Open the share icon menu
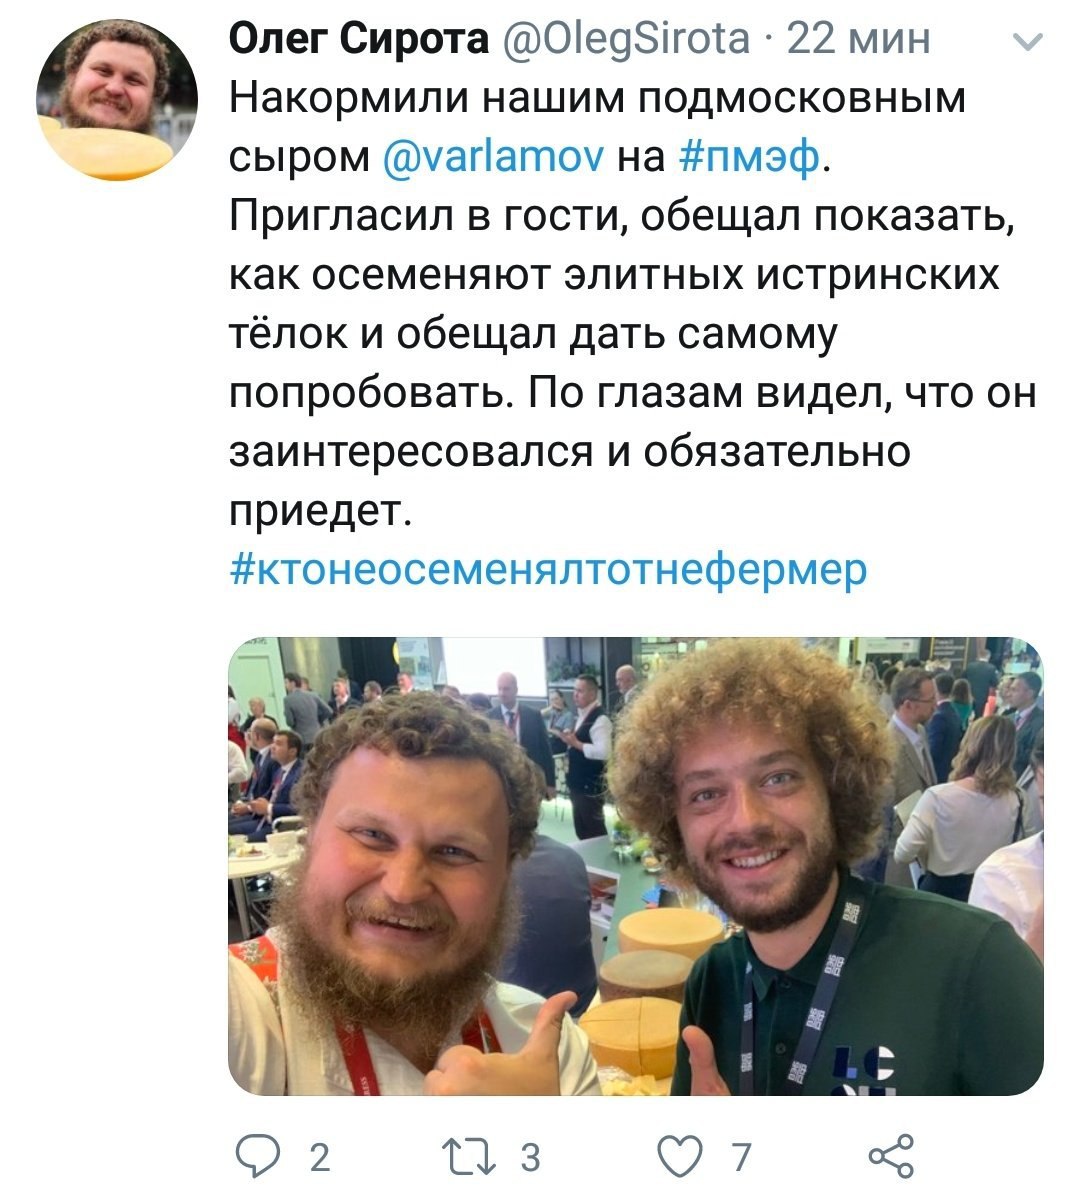Viewport: 1080px width, 1200px height. click(892, 1156)
